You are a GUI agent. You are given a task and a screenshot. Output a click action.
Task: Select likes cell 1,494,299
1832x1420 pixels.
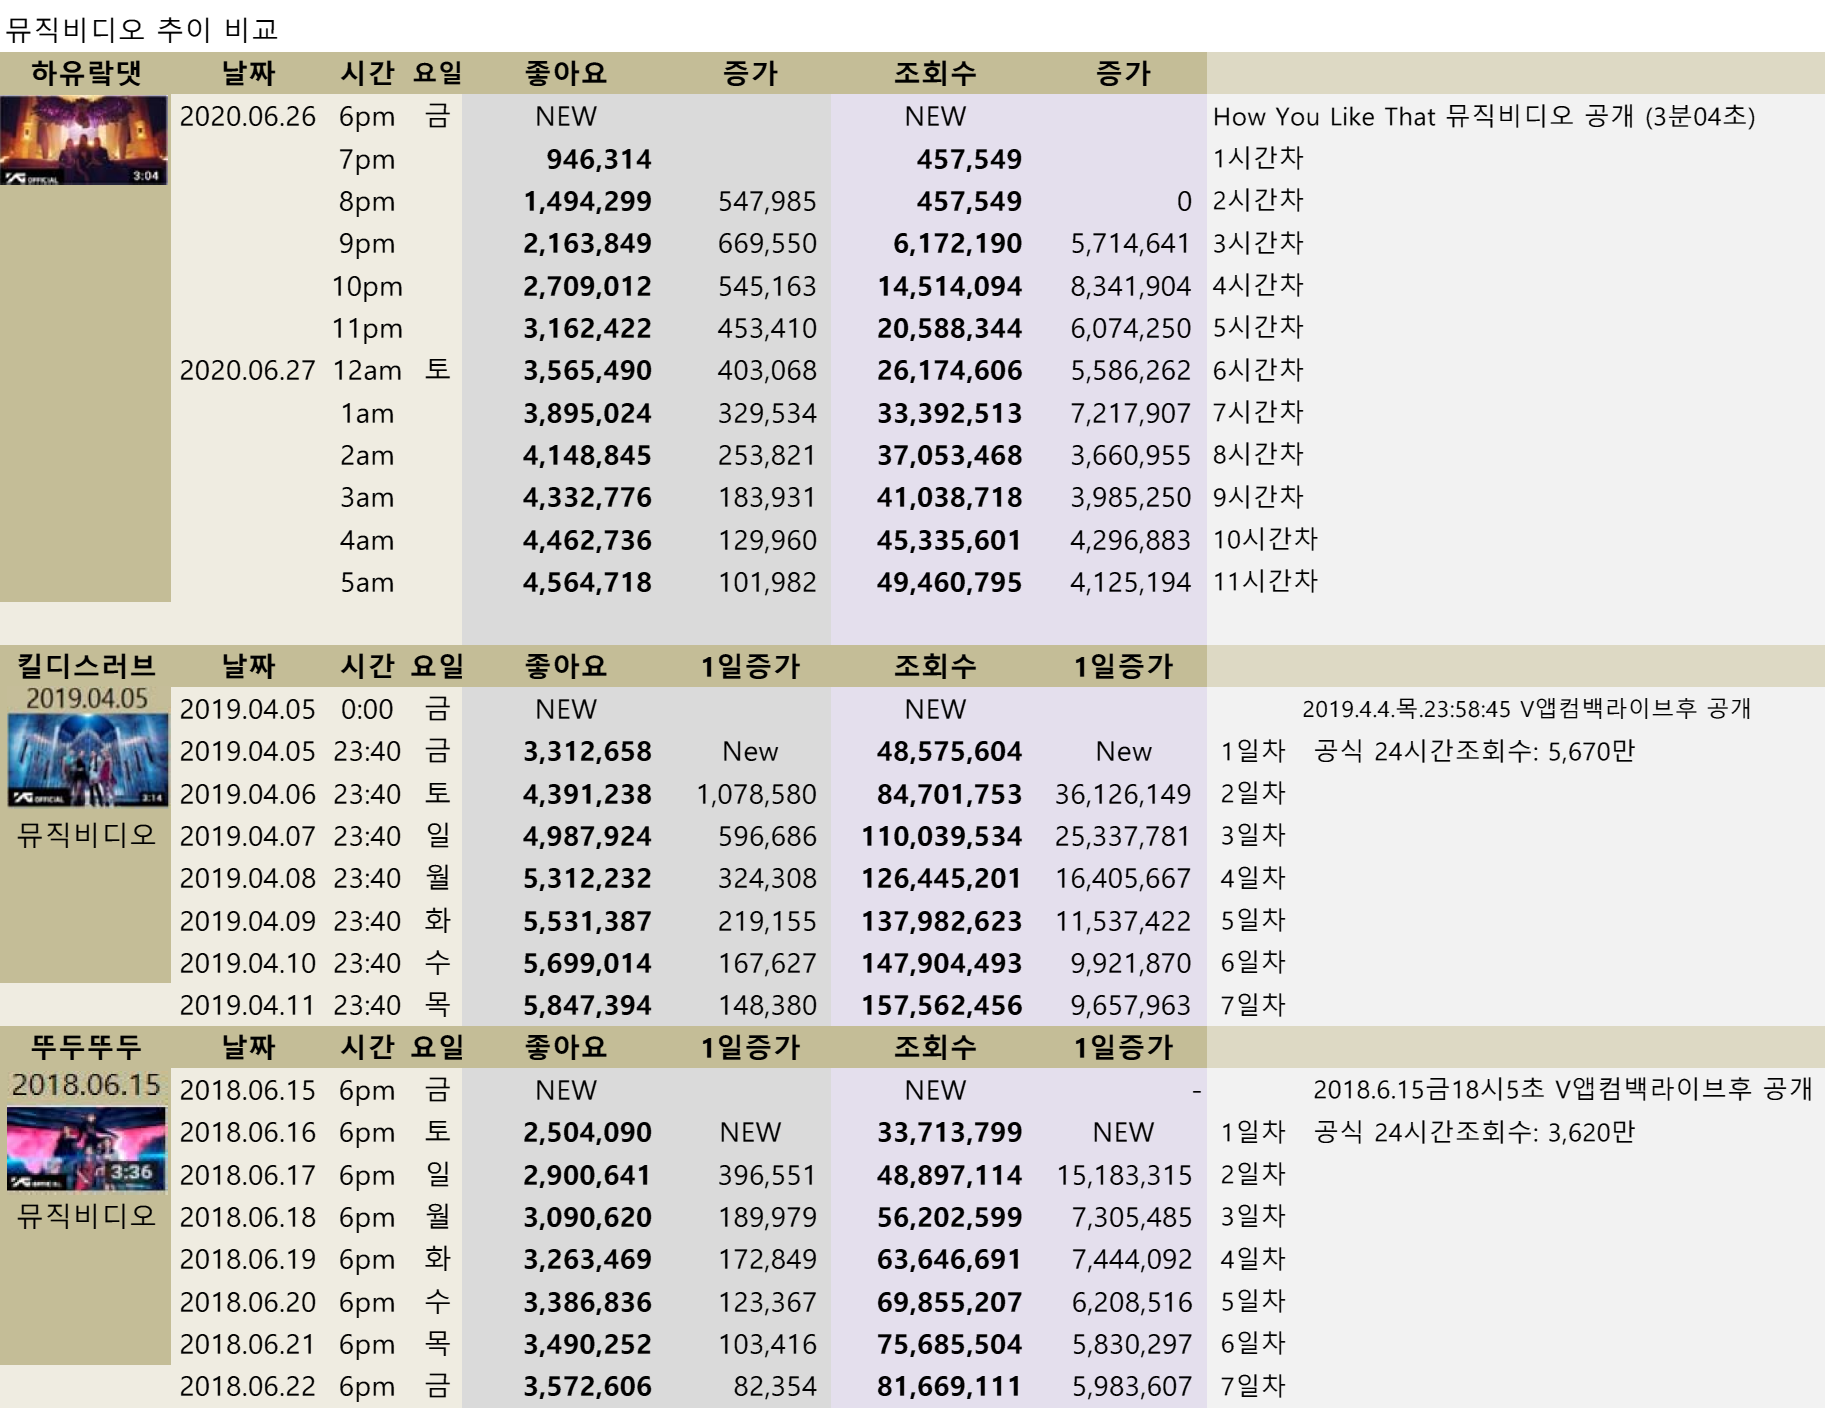click(587, 201)
